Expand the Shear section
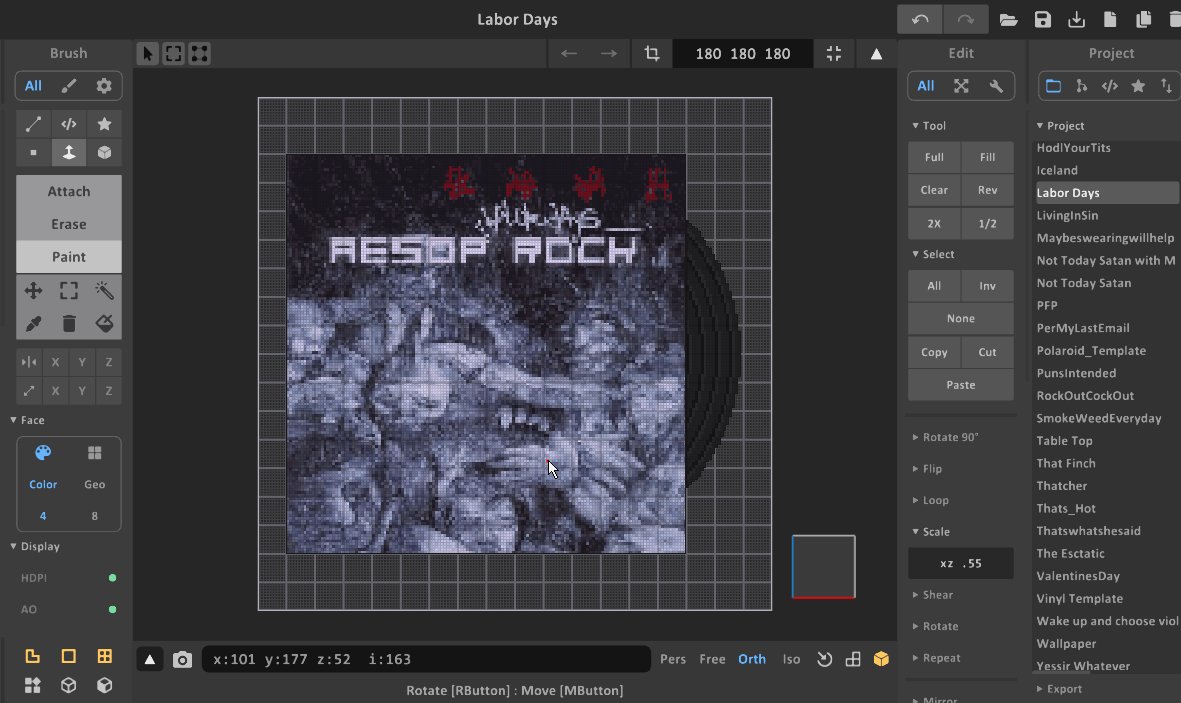Image resolution: width=1181 pixels, height=703 pixels. [x=932, y=595]
